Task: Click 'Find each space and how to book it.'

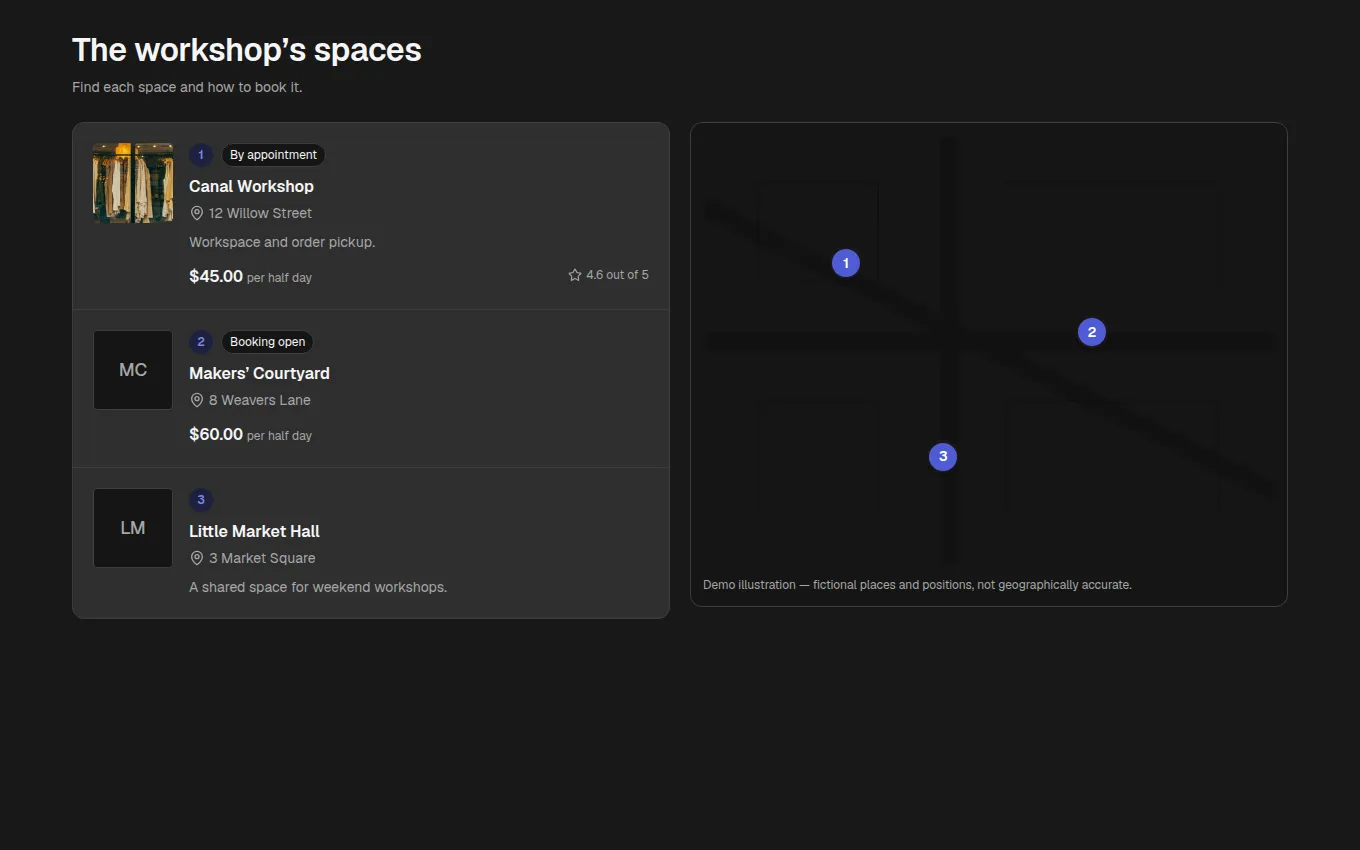Action: point(187,87)
